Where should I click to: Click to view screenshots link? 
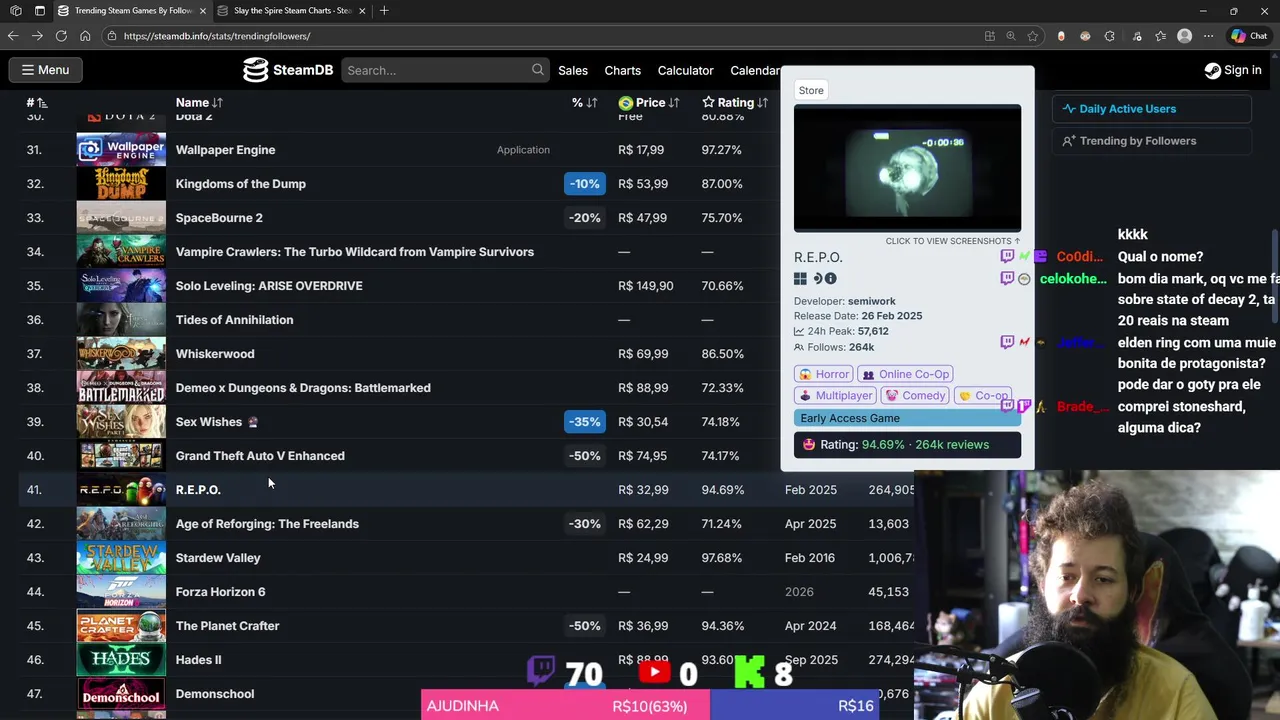click(952, 241)
